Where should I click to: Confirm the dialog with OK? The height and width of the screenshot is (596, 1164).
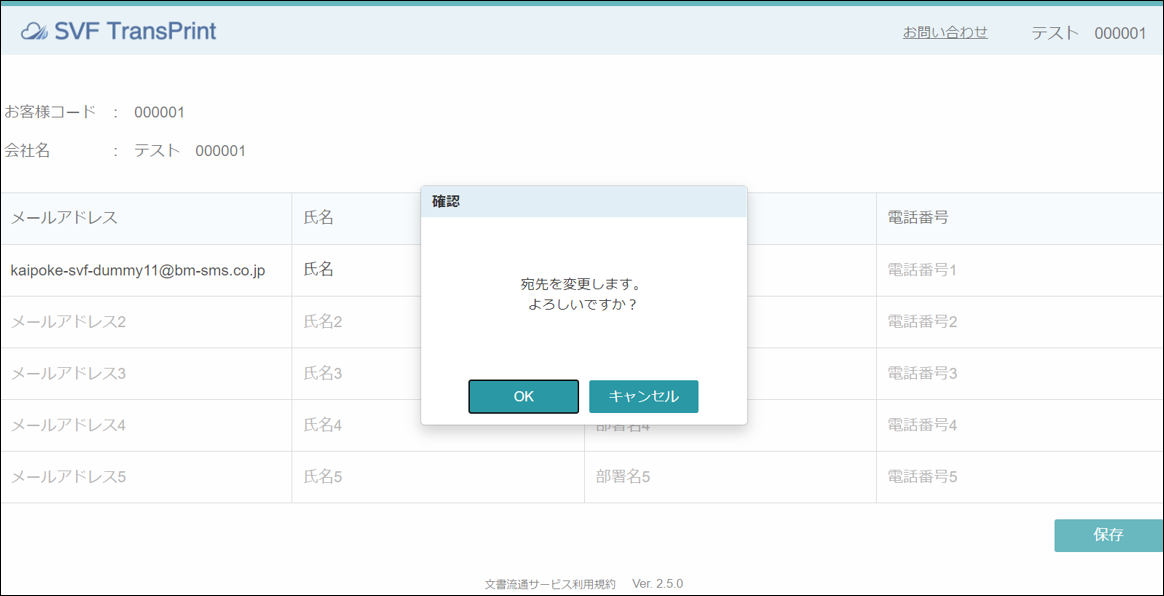523,396
